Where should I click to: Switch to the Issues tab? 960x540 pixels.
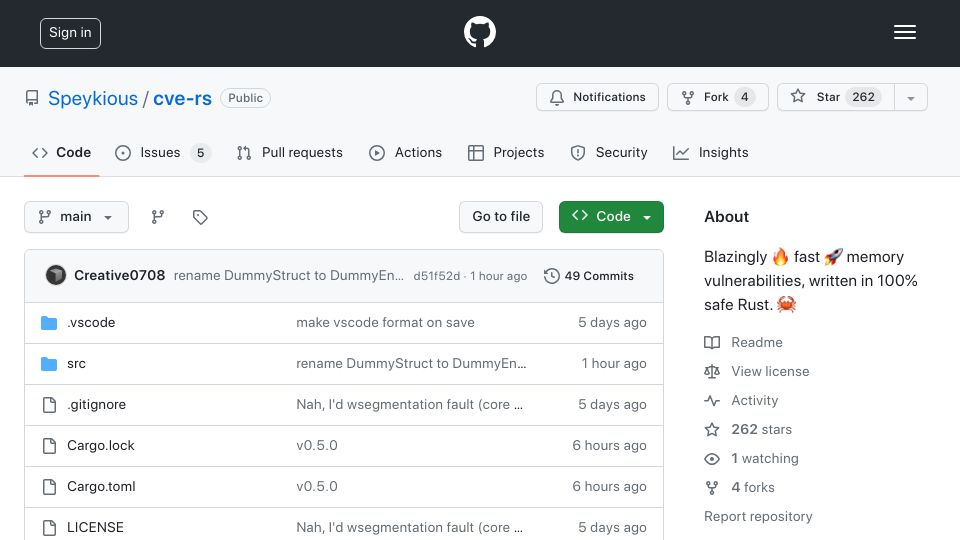[x=162, y=152]
